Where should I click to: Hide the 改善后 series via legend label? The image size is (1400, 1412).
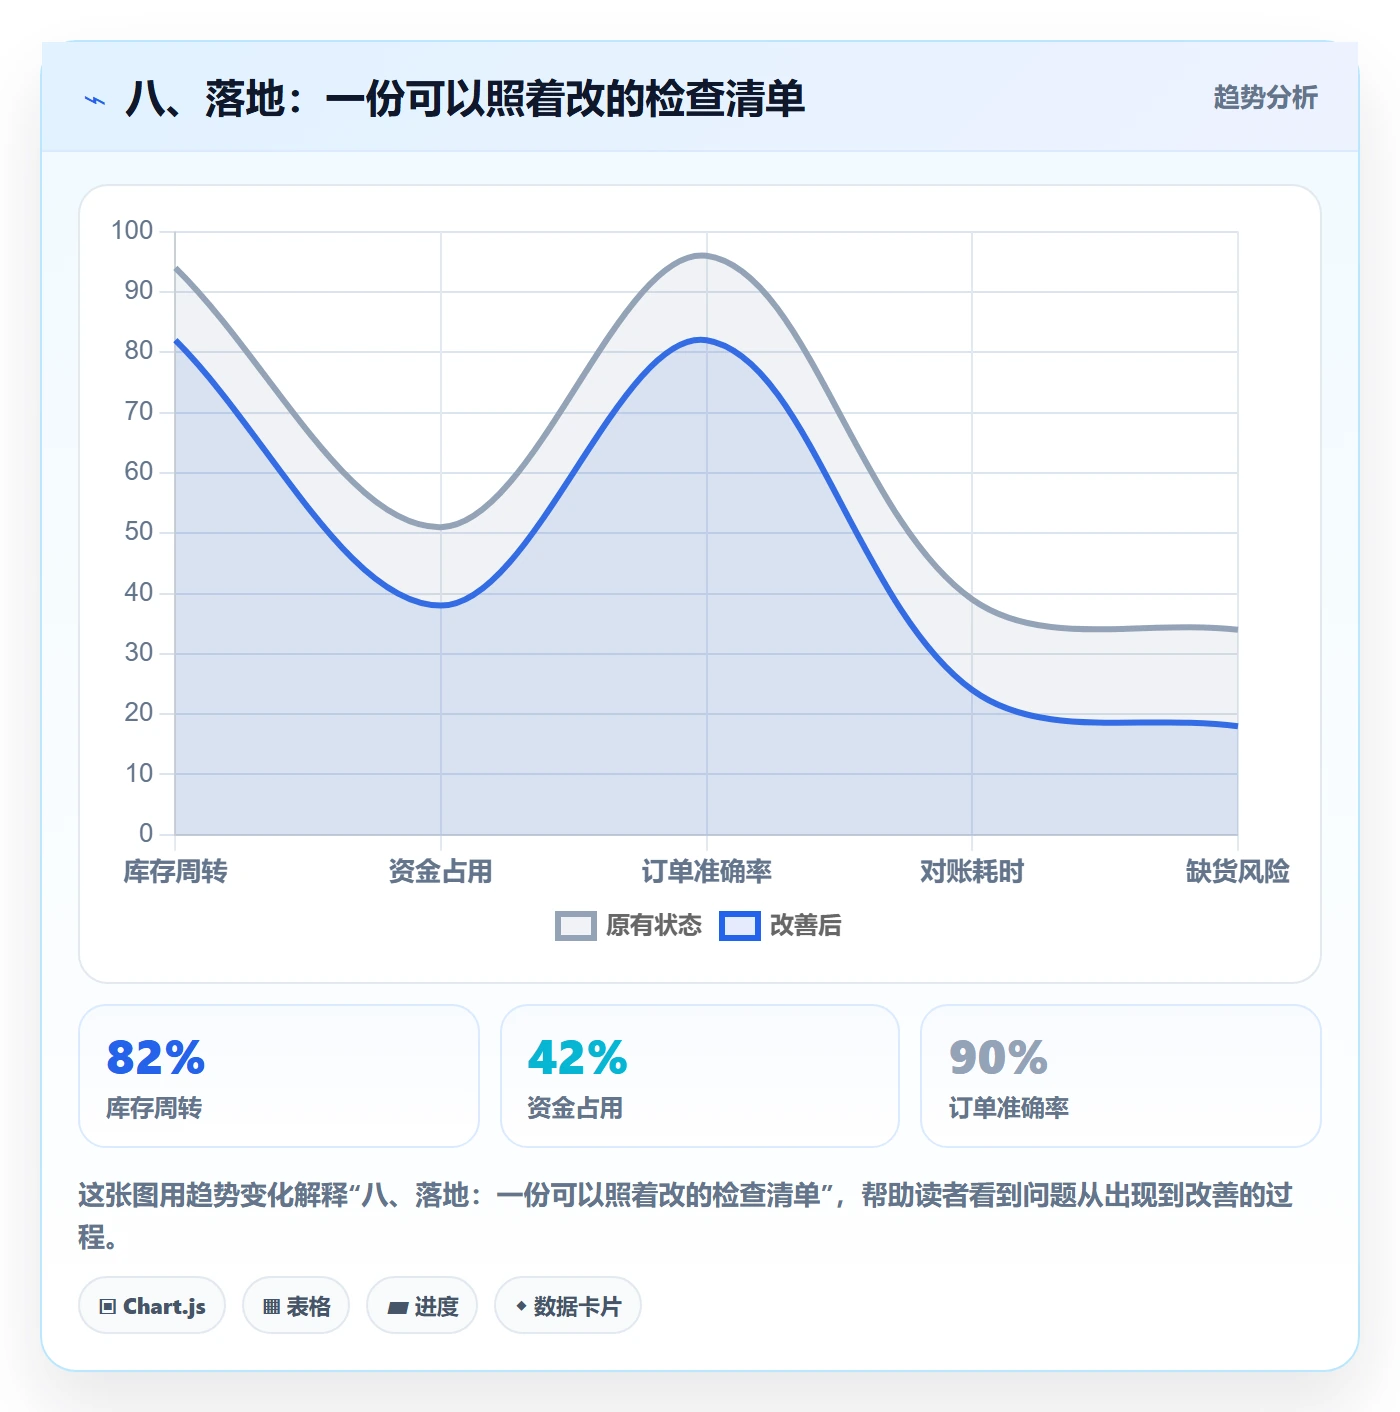click(805, 926)
